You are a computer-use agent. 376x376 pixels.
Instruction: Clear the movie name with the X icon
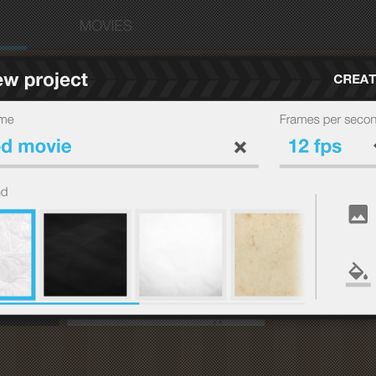240,147
